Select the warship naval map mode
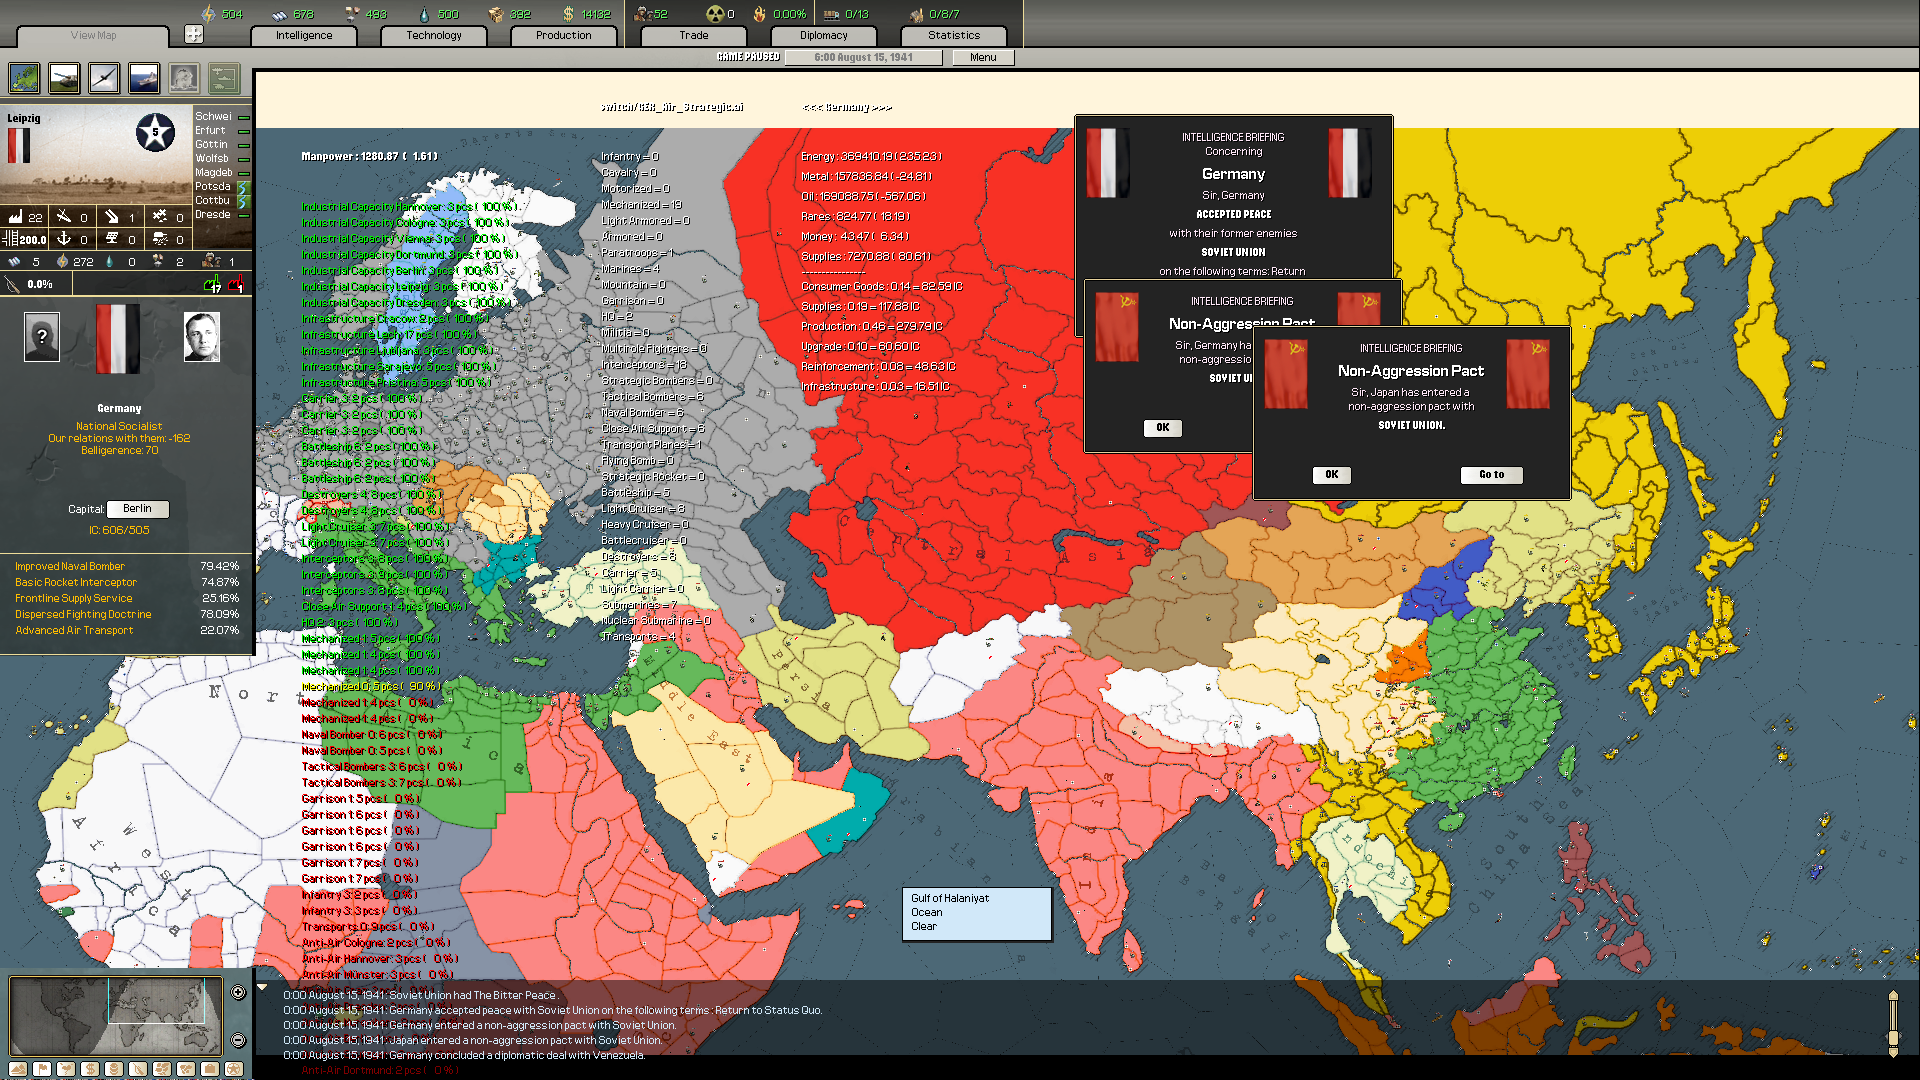 [143, 78]
